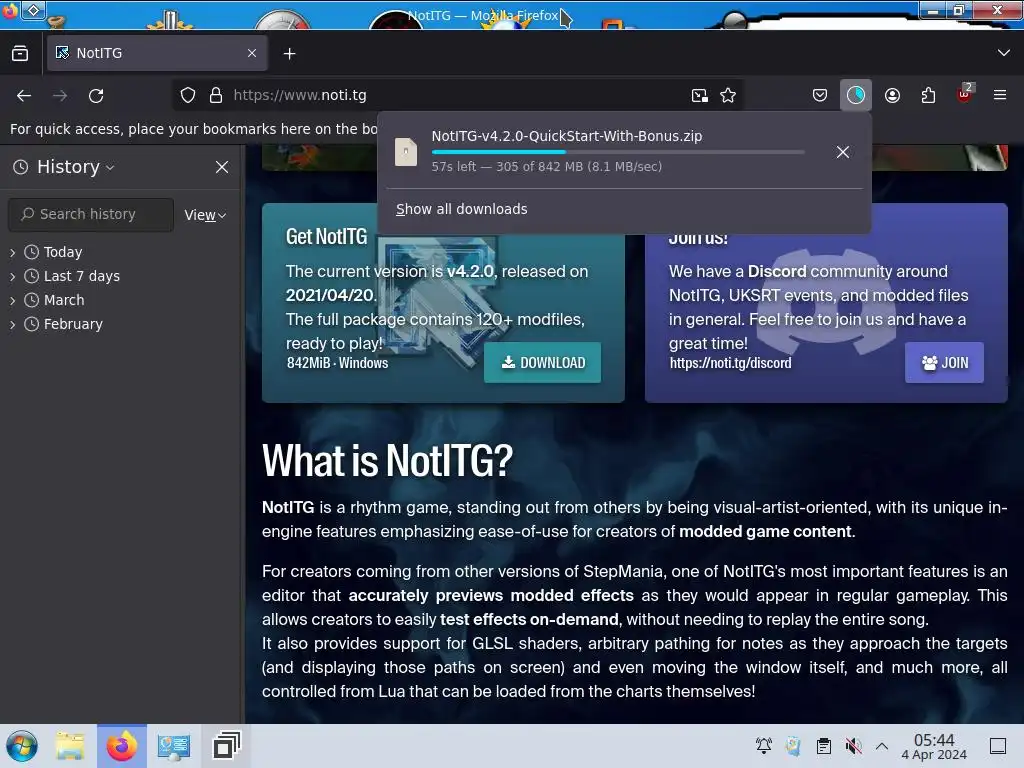Click the https://noti.tg/discord text

point(730,363)
